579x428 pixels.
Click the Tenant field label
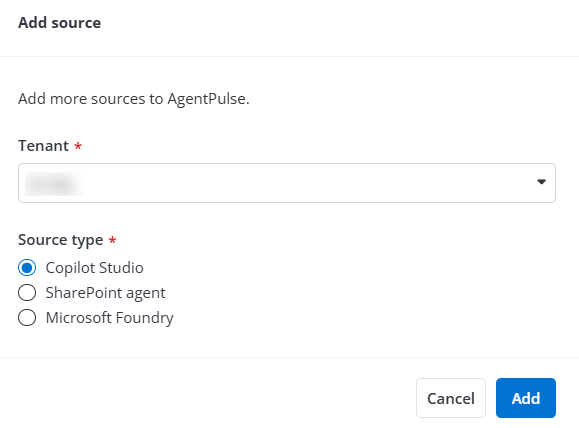[x=44, y=146]
